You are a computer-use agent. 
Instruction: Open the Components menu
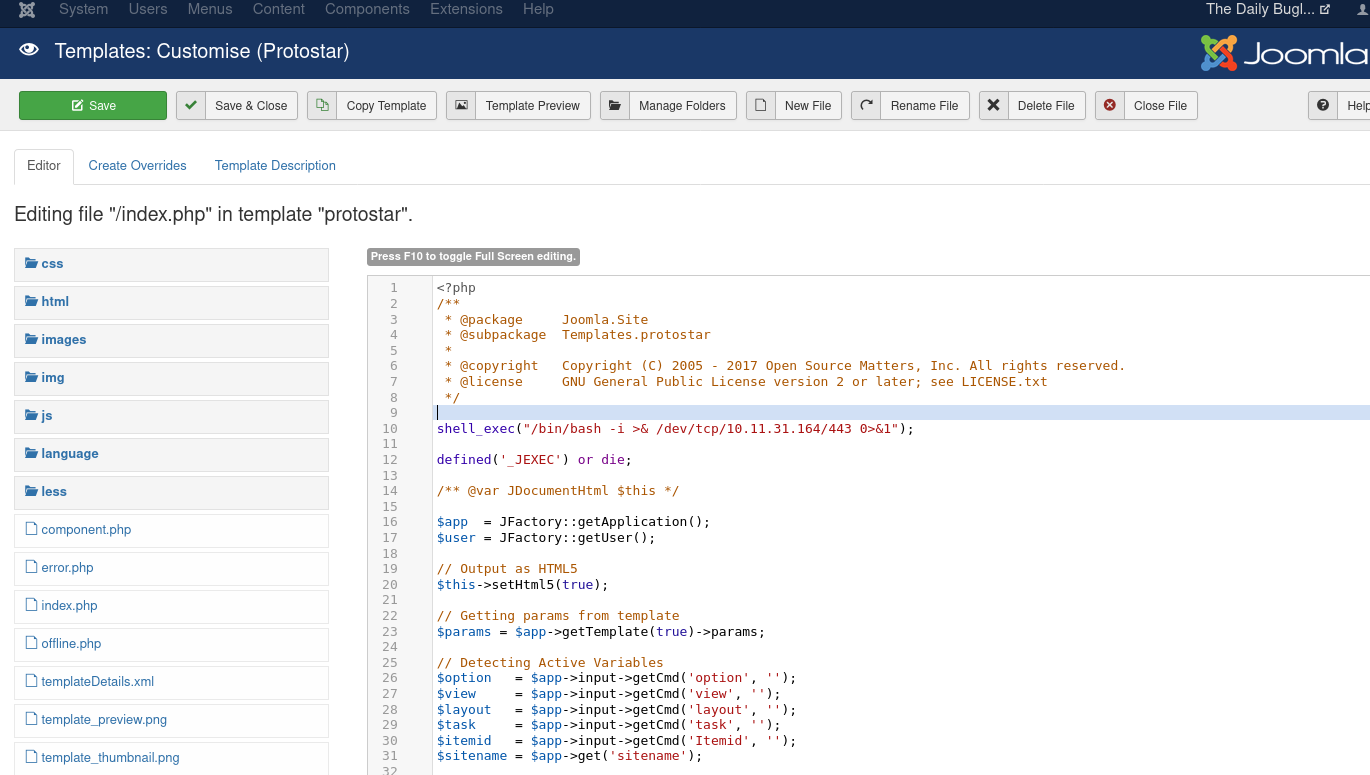pos(367,9)
